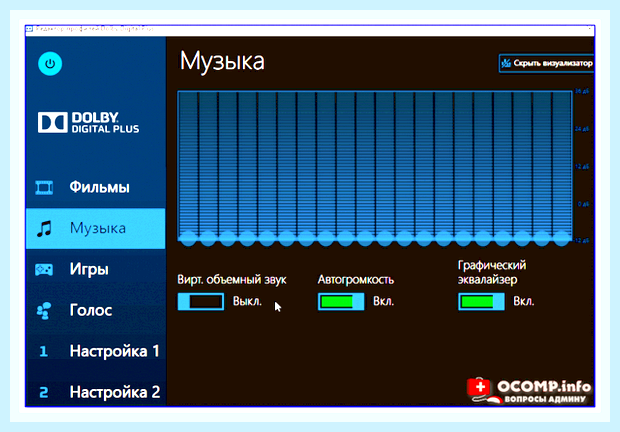Click the Графический эквалайзер label
The image size is (620, 432).
(492, 272)
